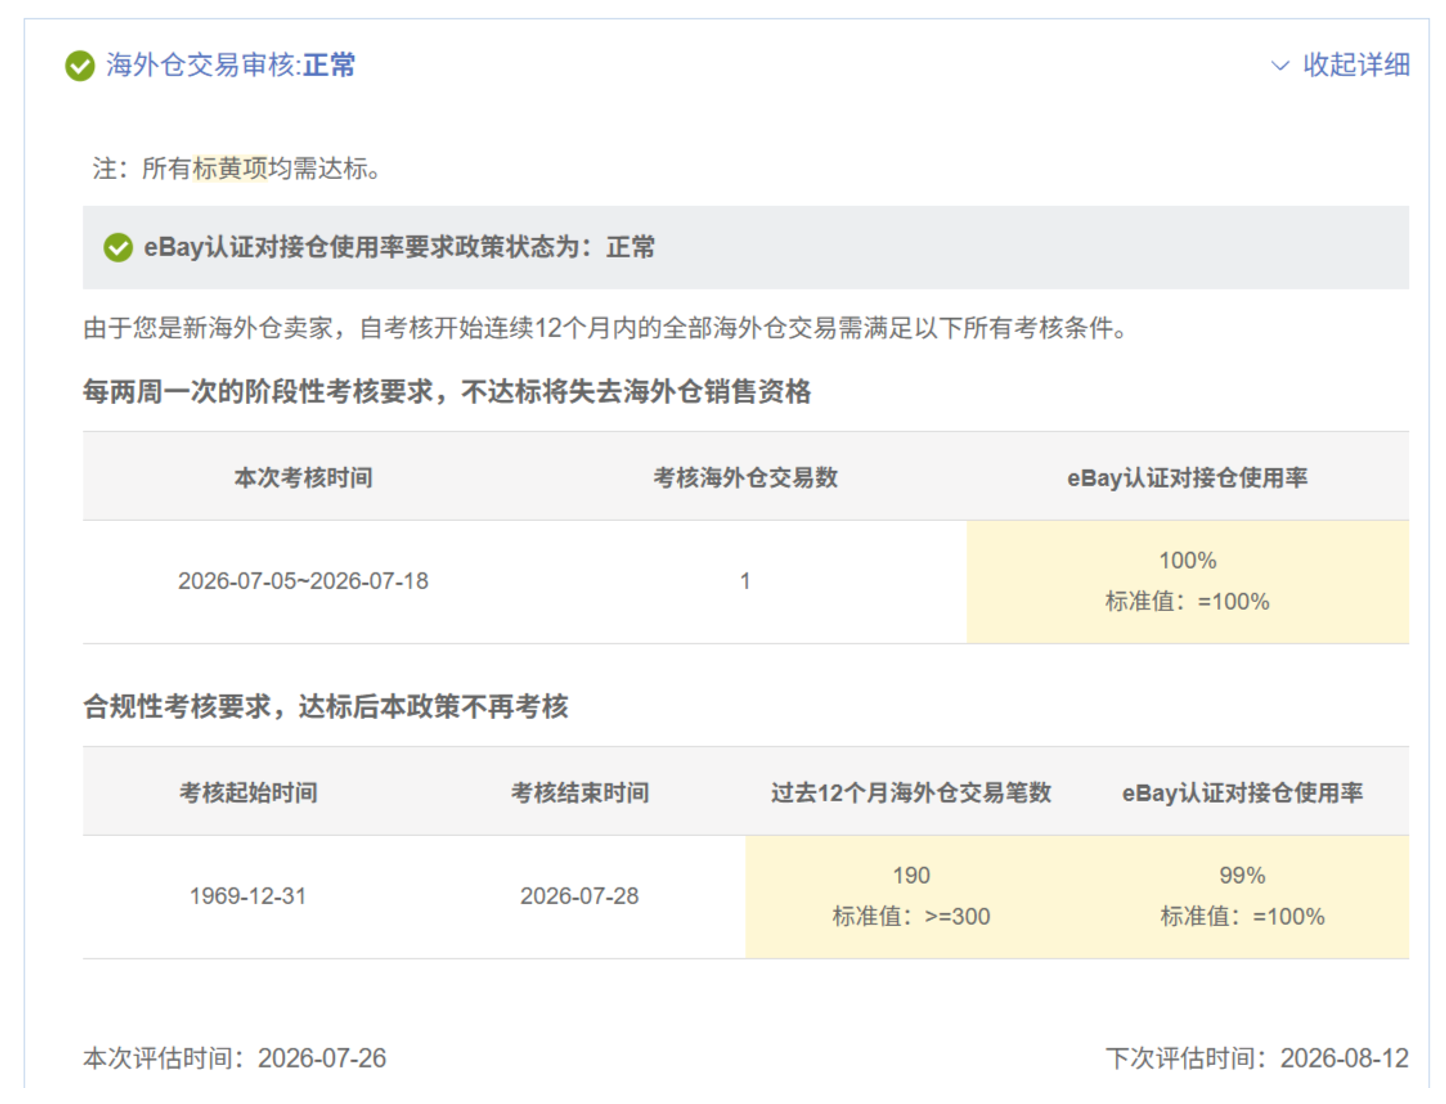1446x1104 pixels.
Task: Click end date cell 2026-07-28
Action: point(580,896)
